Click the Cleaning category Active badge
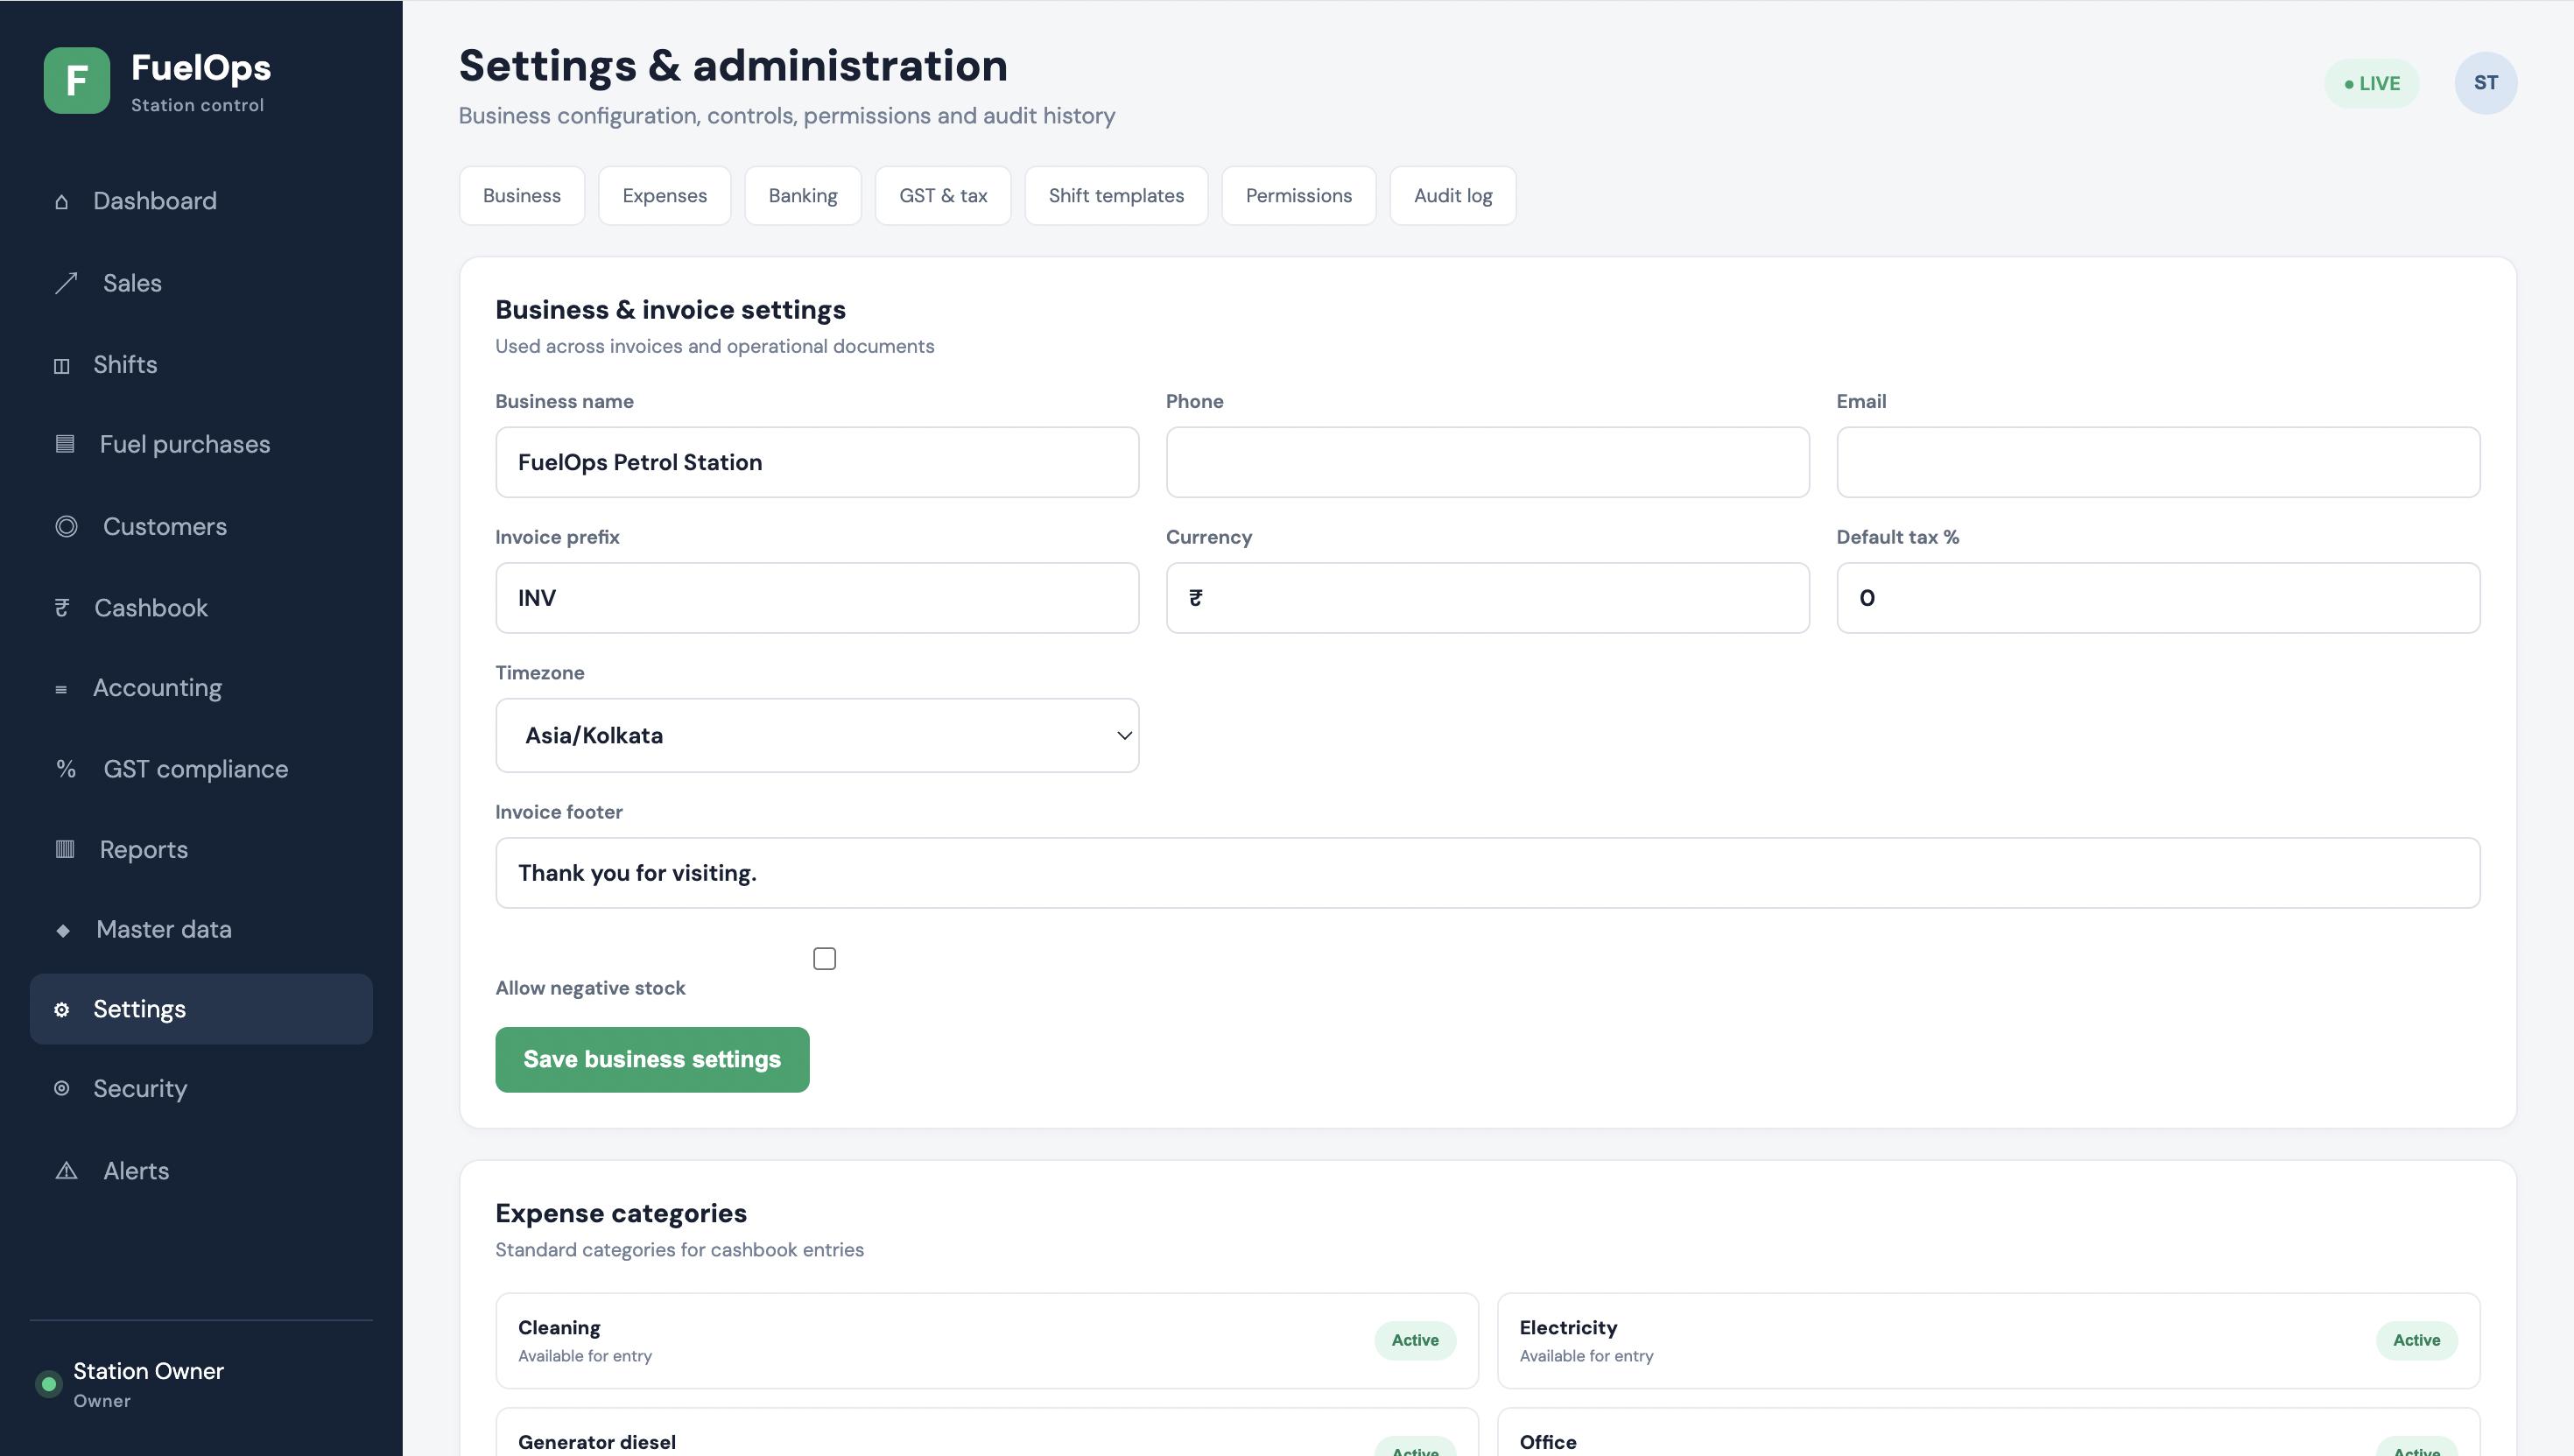 (1415, 1341)
